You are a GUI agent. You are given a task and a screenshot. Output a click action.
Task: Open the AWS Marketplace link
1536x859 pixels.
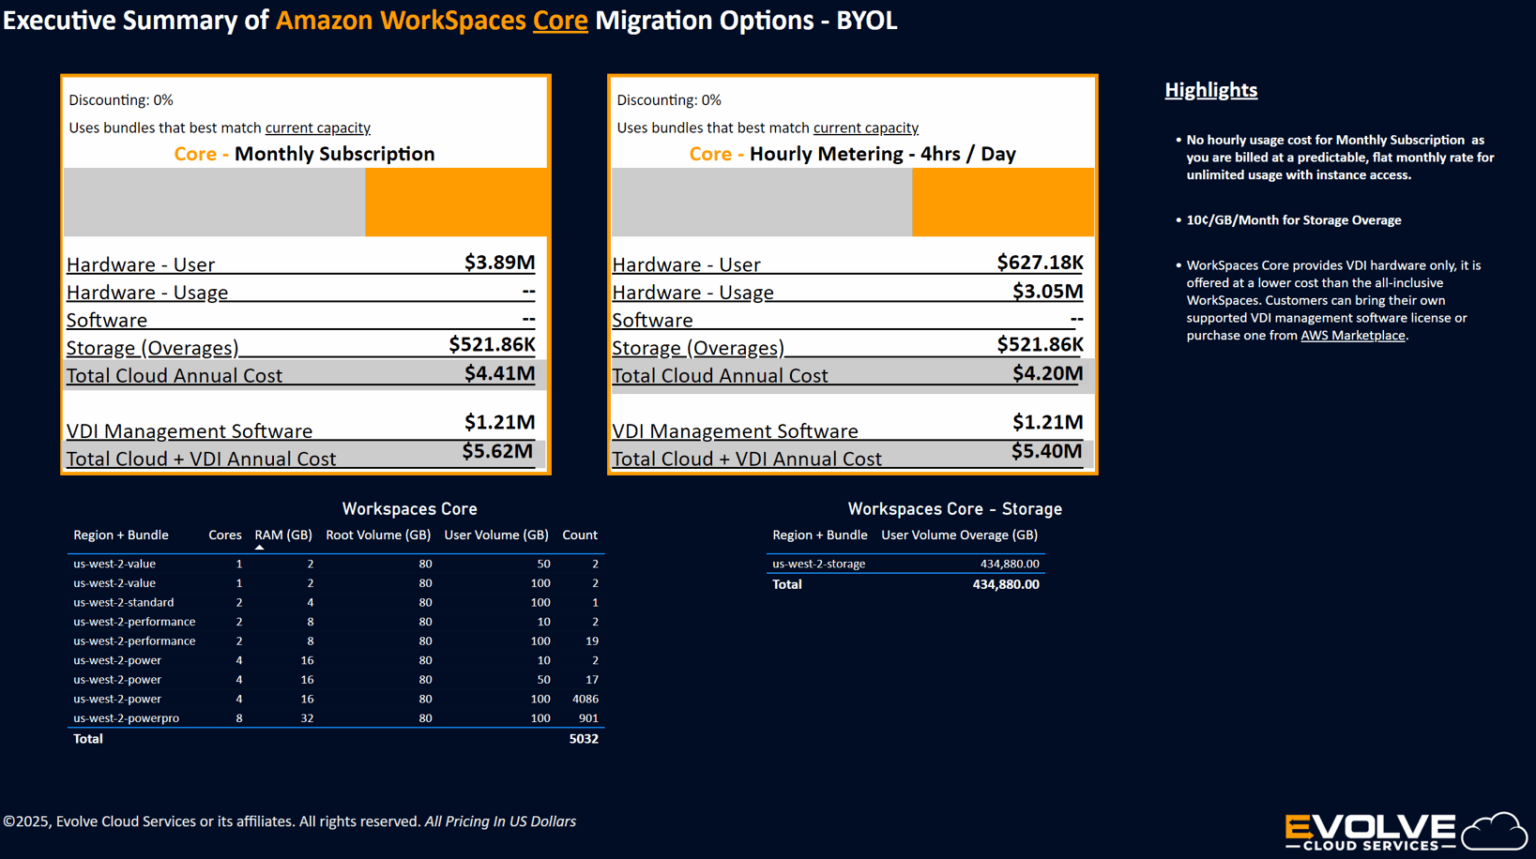point(1353,335)
